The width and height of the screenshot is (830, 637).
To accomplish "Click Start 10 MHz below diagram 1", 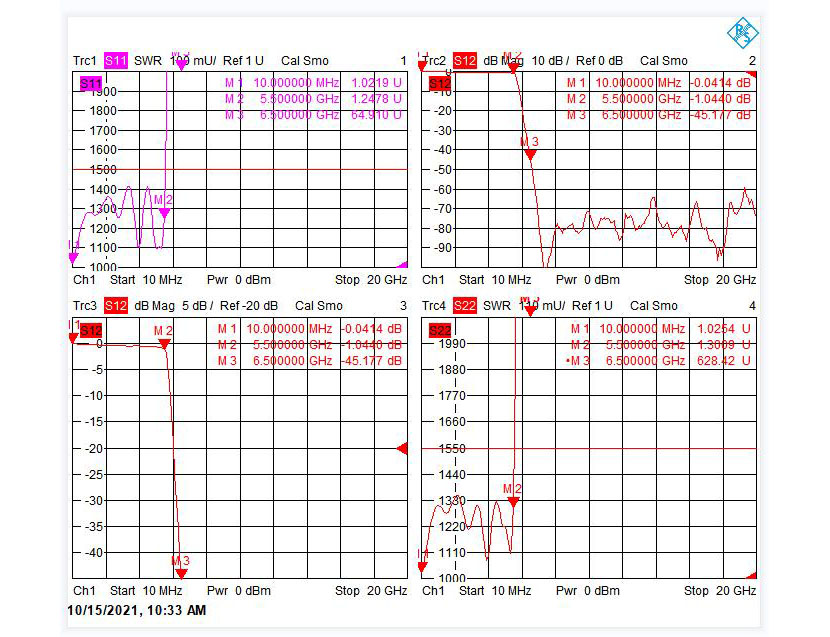I will (x=146, y=280).
